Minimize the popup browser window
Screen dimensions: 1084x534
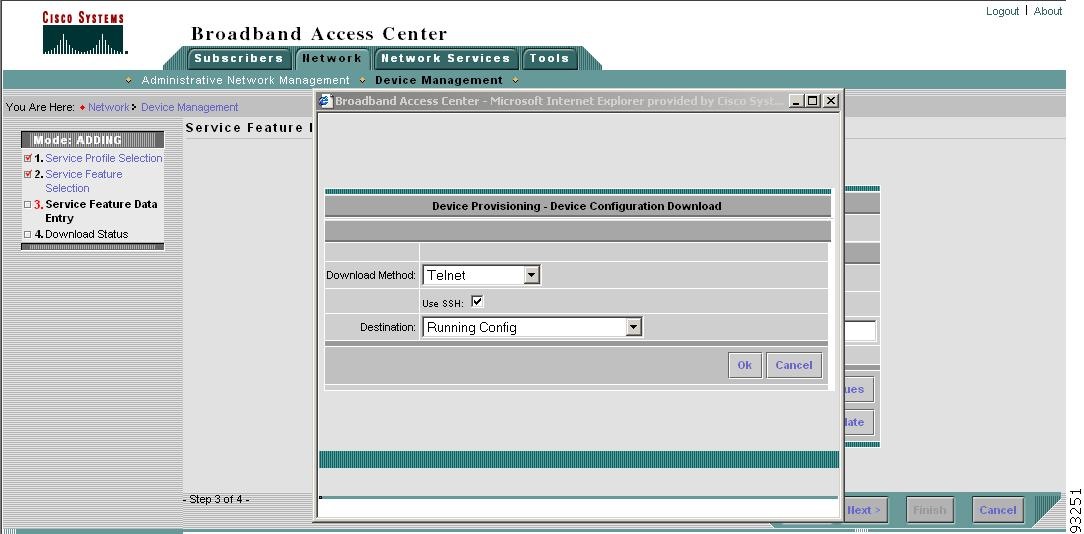tap(796, 101)
